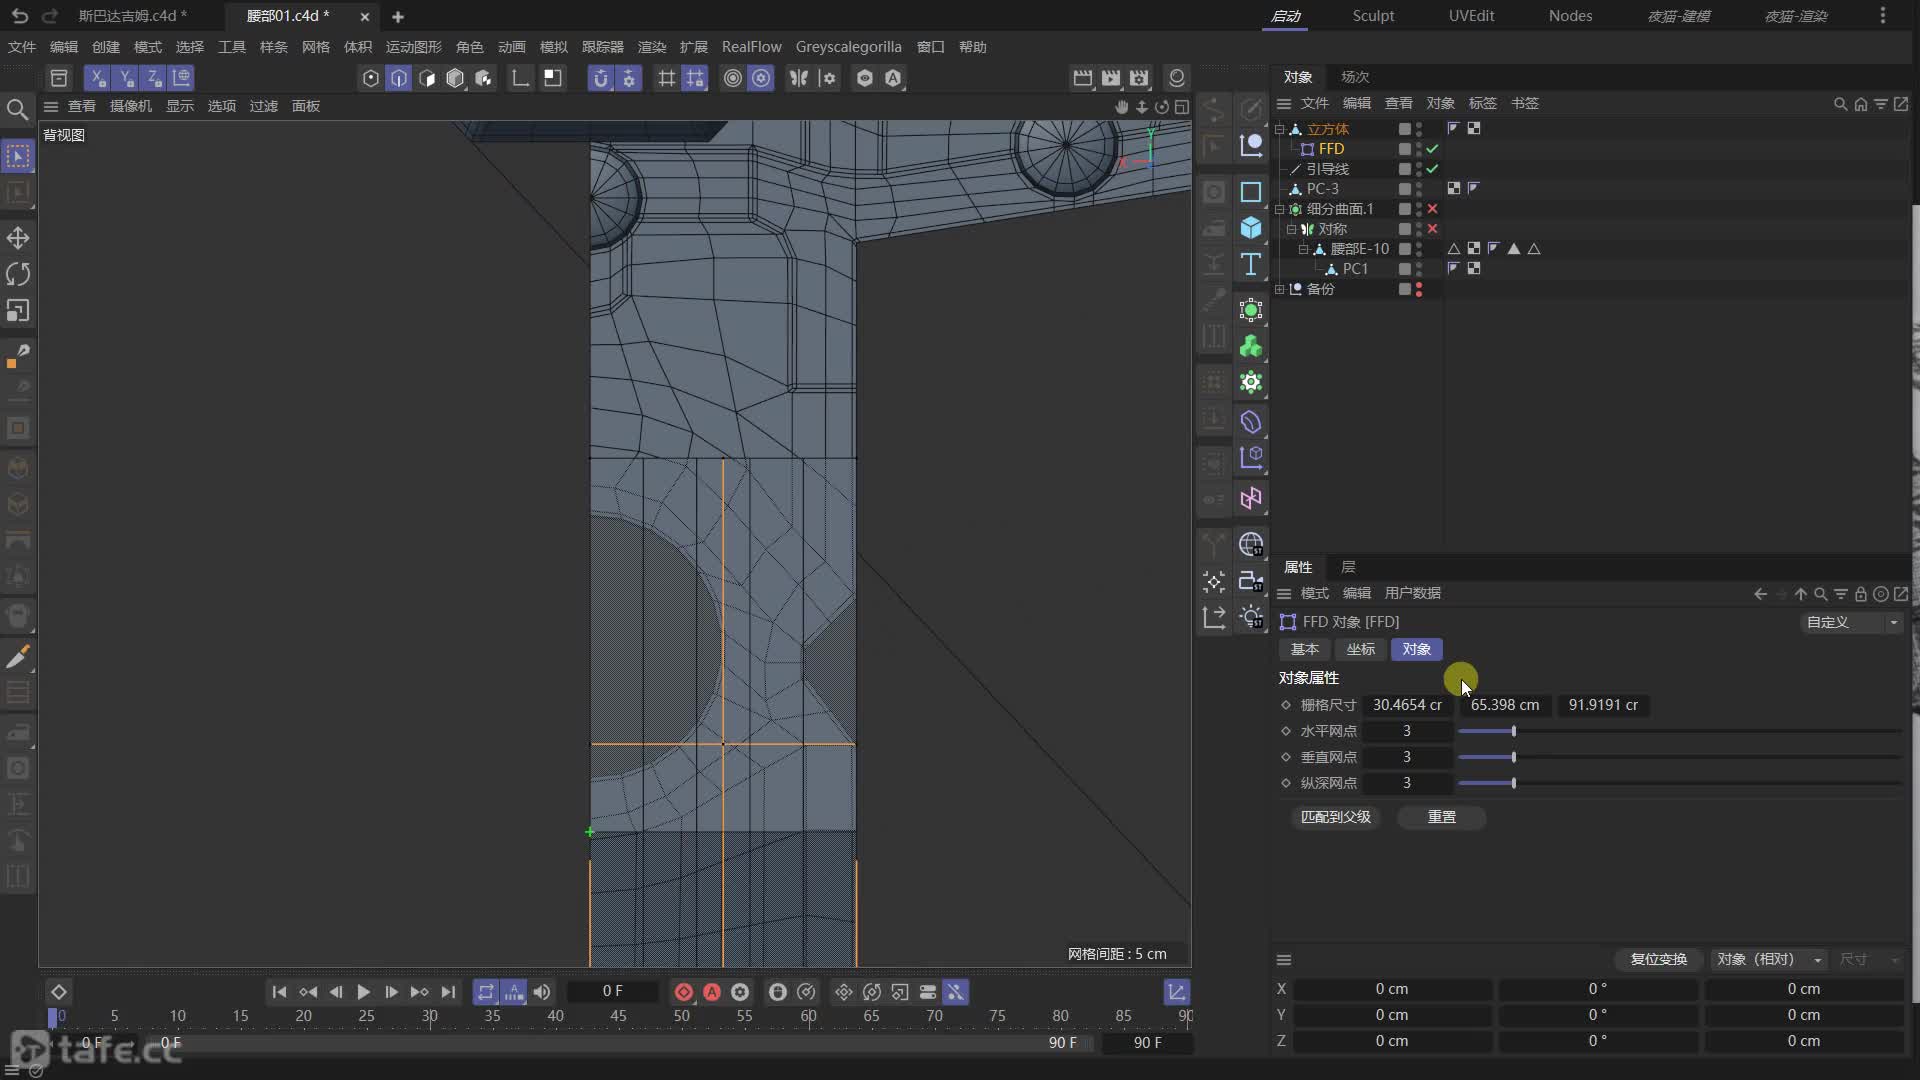This screenshot has width=1920, height=1080.
Task: Collapse the 立方体 tree node
Action: click(1279, 129)
